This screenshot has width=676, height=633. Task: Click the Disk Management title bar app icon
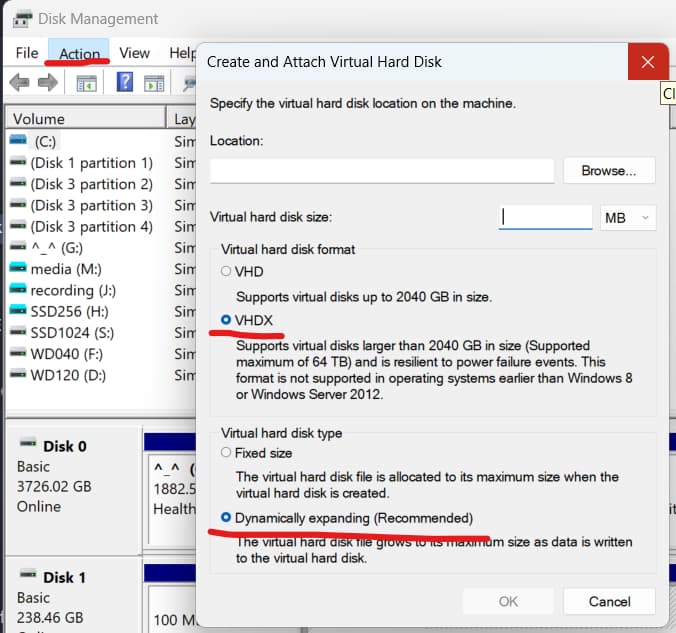[21, 19]
